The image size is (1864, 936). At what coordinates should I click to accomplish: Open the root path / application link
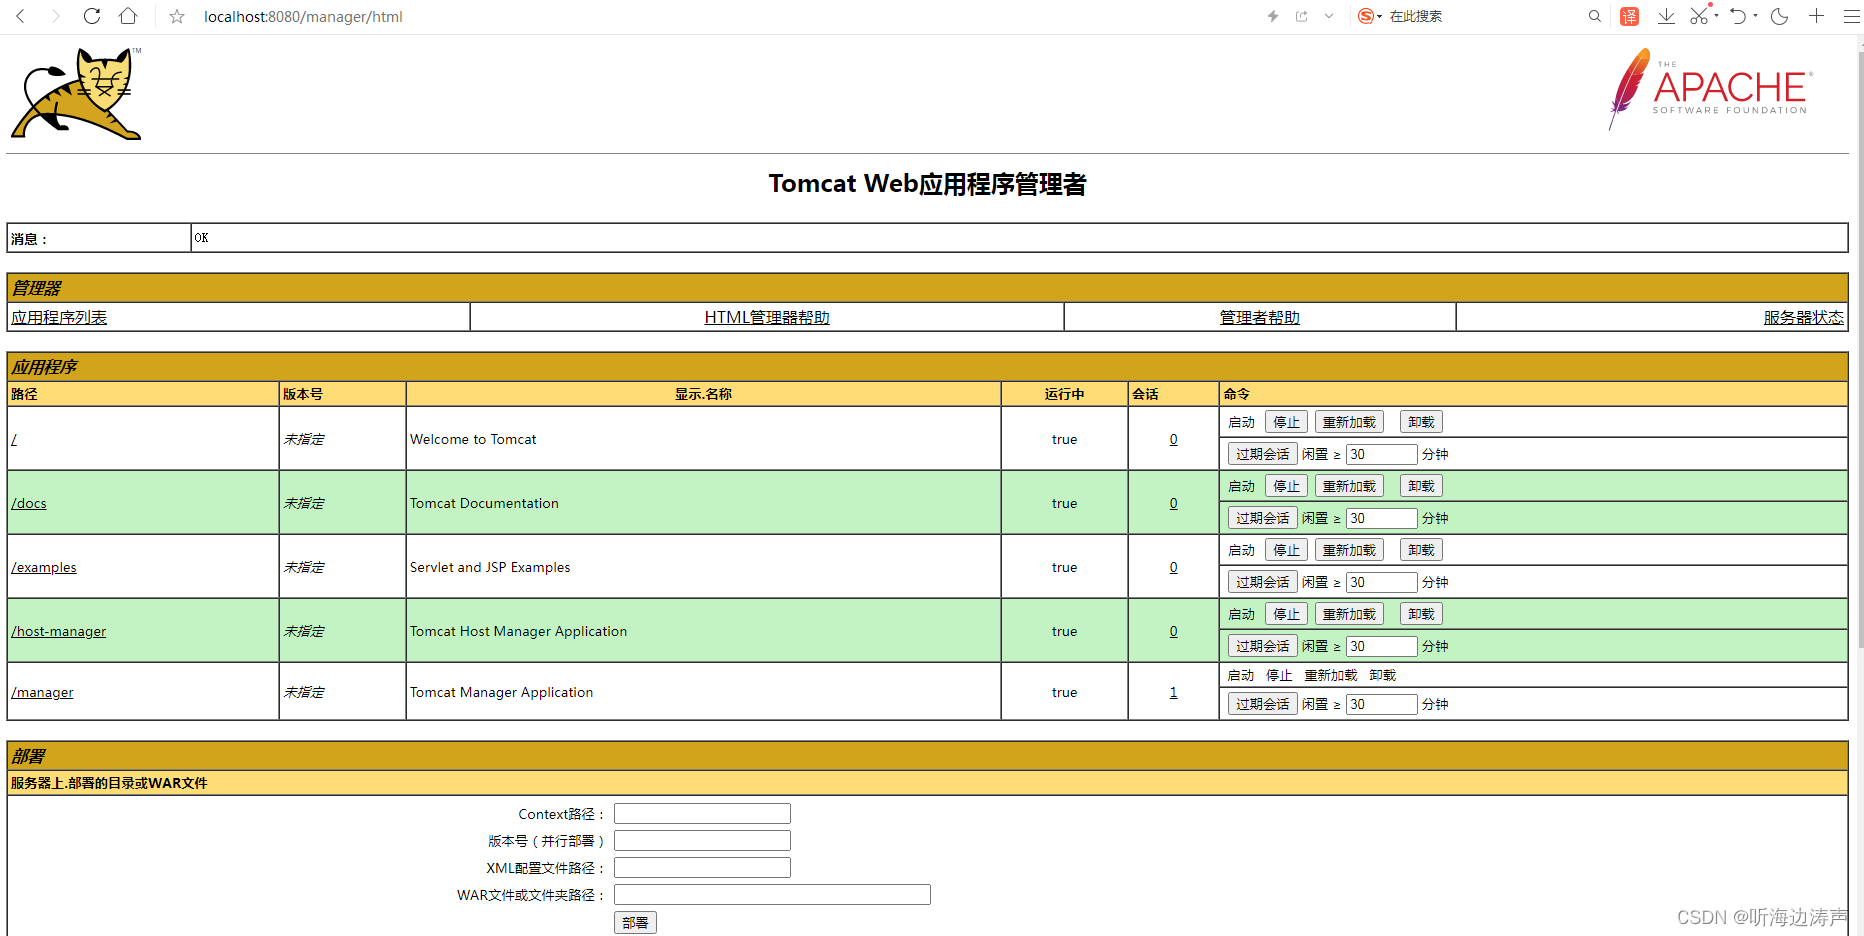[x=14, y=439]
